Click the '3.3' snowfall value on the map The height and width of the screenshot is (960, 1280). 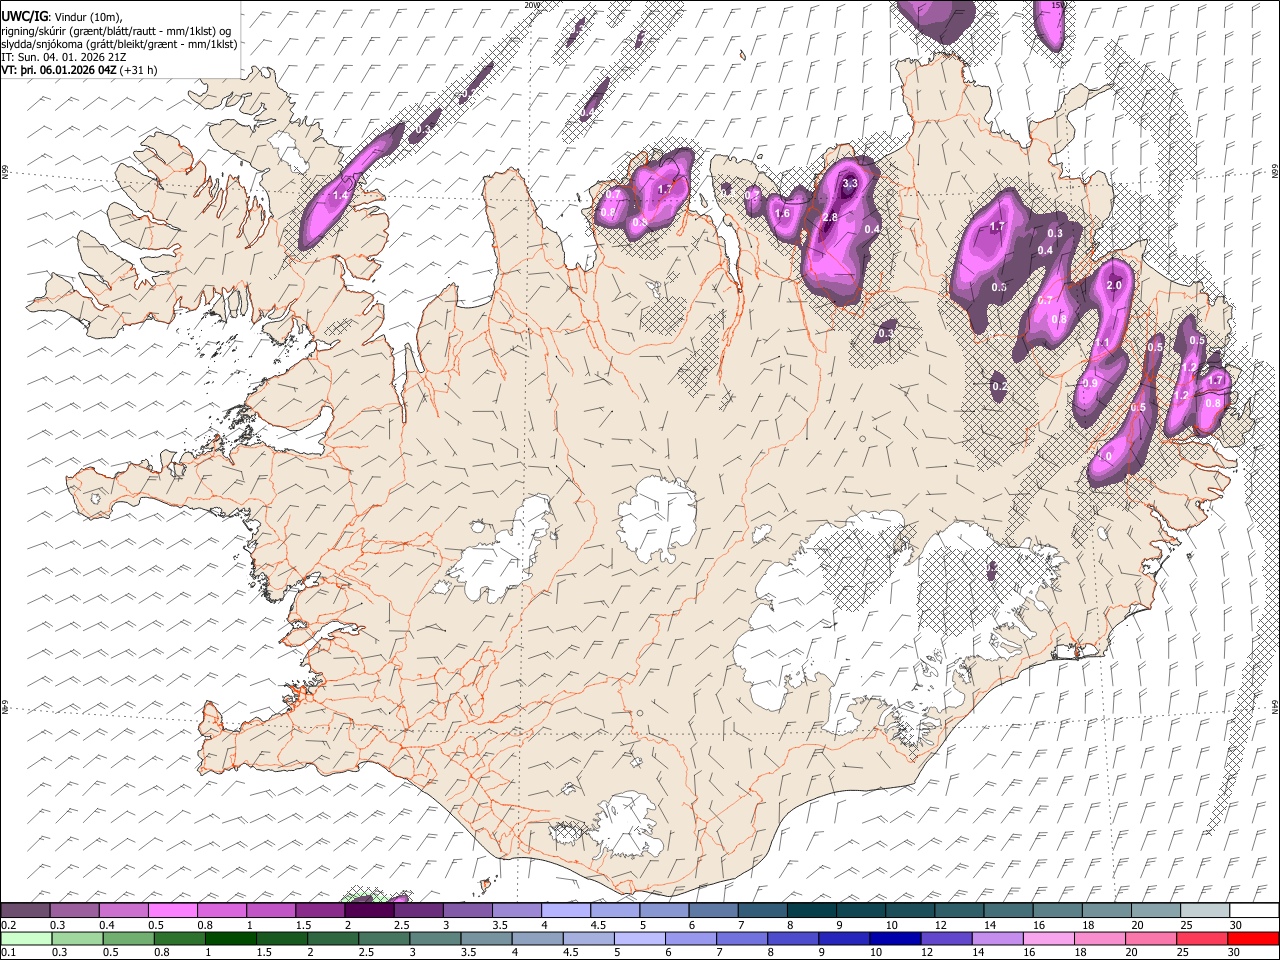click(x=850, y=184)
